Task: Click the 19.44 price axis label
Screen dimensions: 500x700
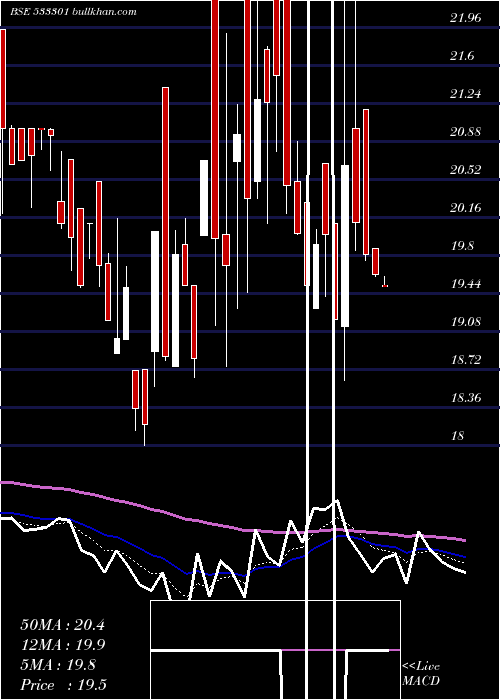Action: coord(466,283)
